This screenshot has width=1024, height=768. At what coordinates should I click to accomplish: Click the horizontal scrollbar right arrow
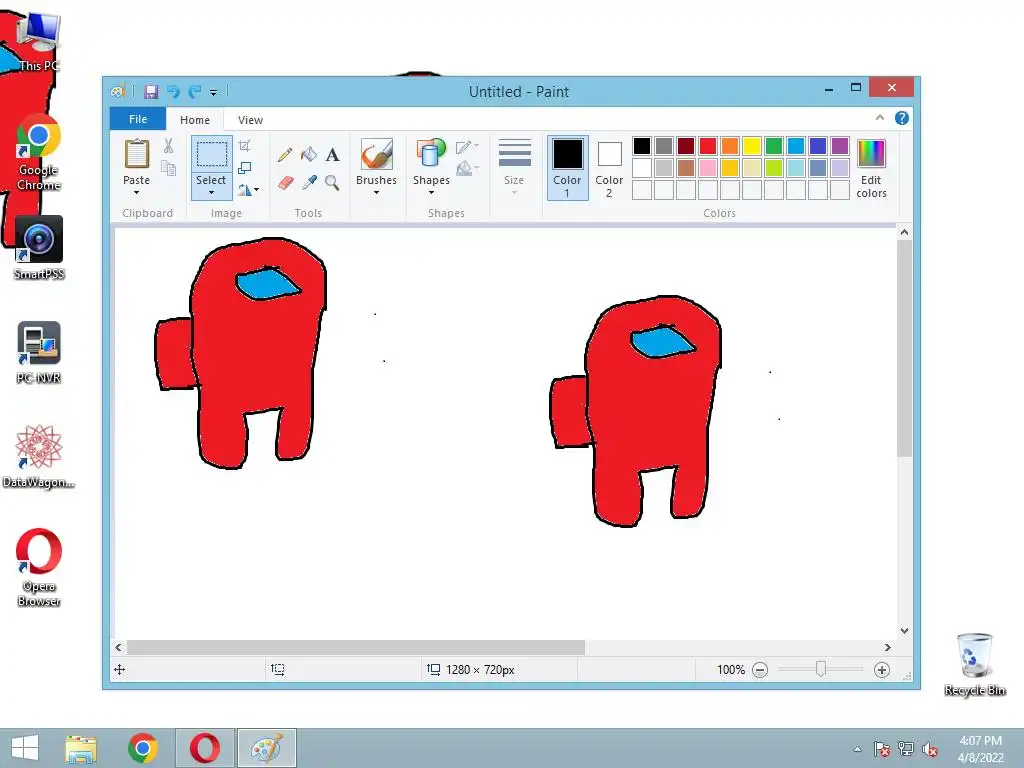tap(888, 647)
